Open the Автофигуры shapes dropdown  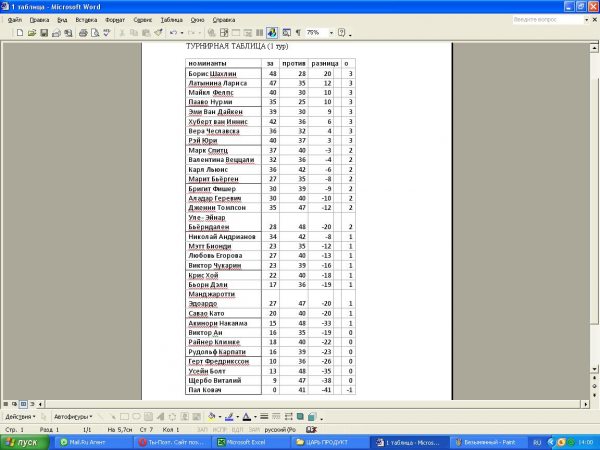(x=73, y=416)
